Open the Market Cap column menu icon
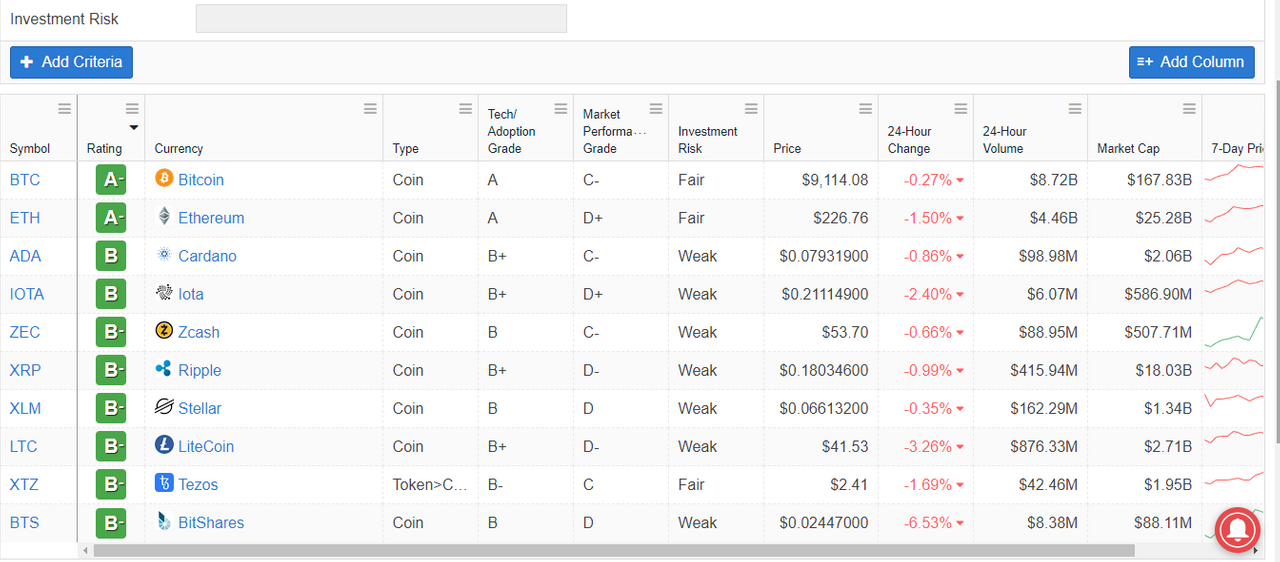1280x562 pixels. (1189, 109)
